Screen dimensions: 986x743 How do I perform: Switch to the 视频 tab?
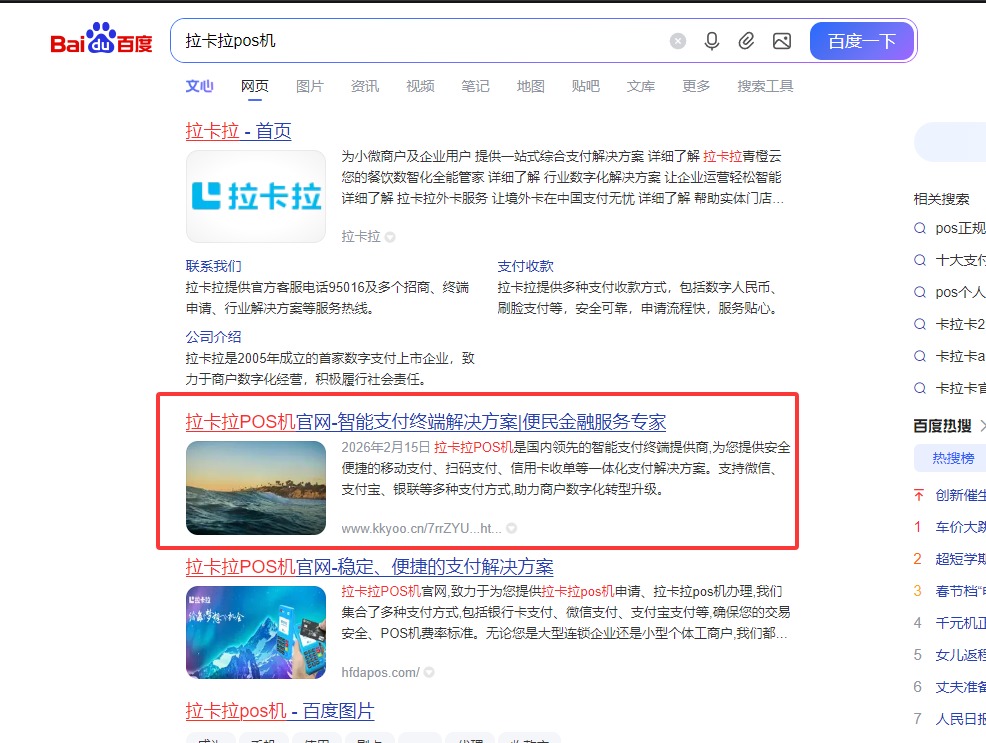coord(420,86)
